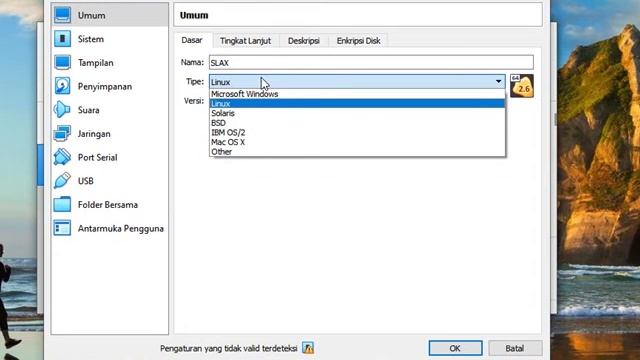Open the Jaringan network icon
This screenshot has height=360, width=640.
coord(62,133)
